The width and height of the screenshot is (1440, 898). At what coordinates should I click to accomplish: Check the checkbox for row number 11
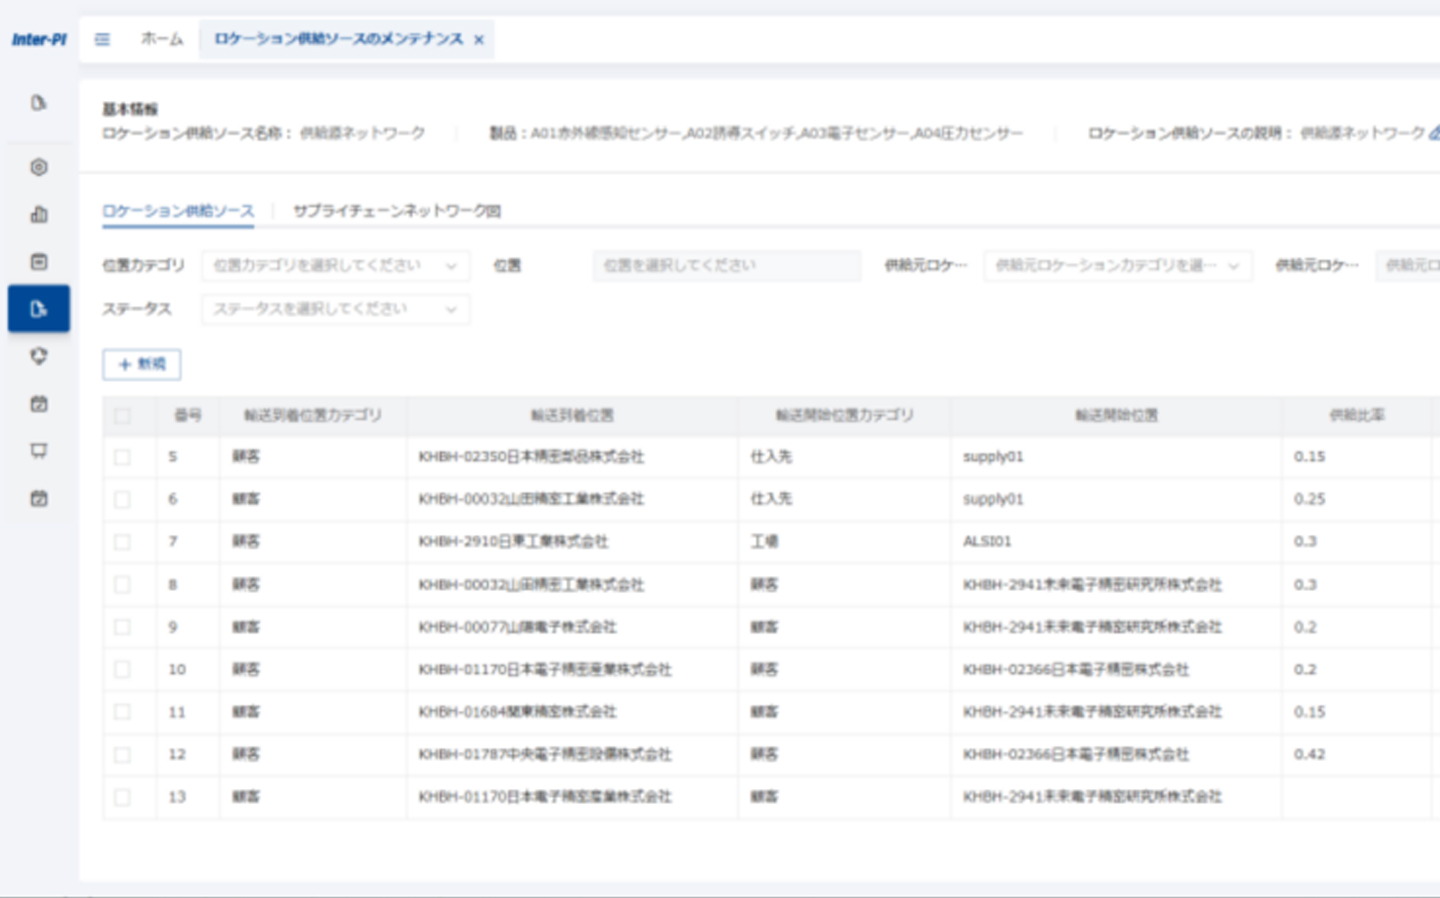pyautogui.click(x=122, y=712)
